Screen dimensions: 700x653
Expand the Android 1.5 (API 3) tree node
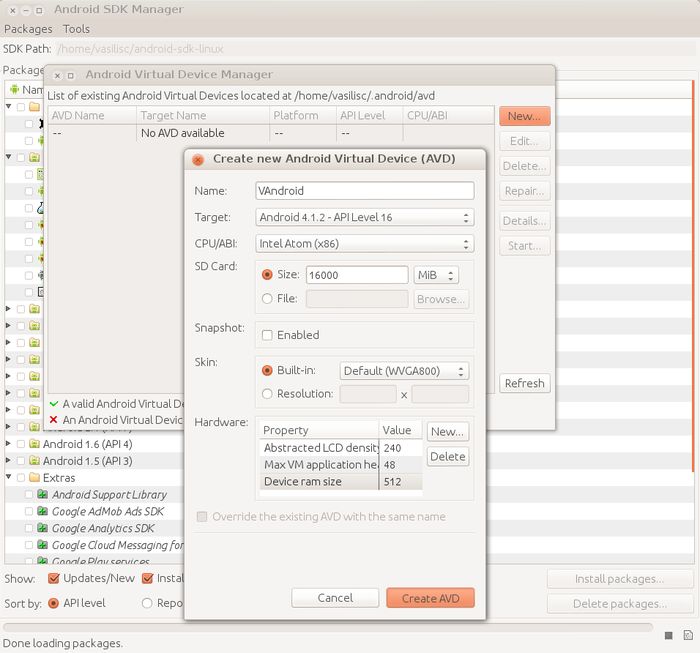(x=8, y=460)
